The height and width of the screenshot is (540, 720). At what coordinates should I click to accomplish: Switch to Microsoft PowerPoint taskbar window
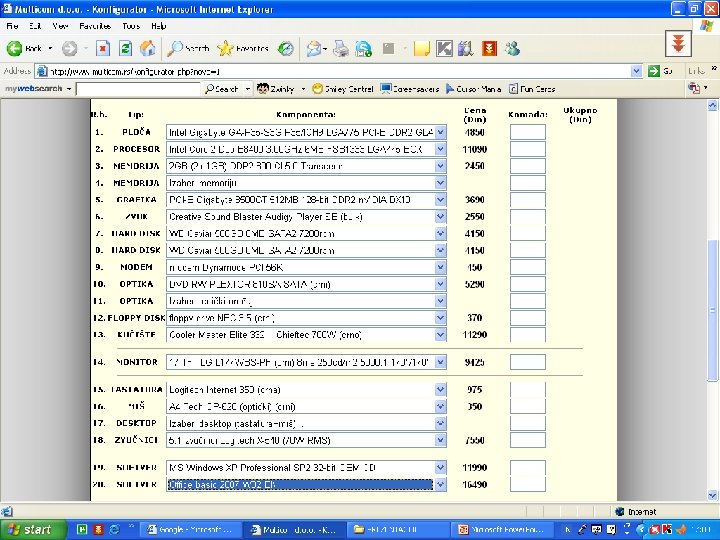[x=501, y=530]
